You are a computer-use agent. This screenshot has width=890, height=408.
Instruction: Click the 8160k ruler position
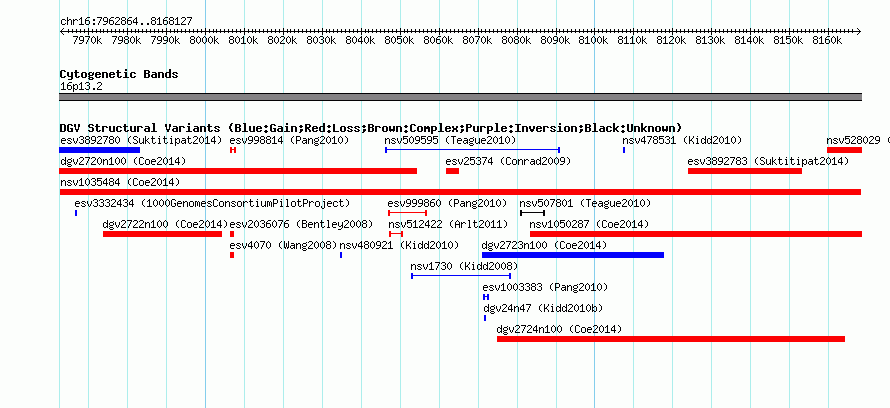point(828,41)
